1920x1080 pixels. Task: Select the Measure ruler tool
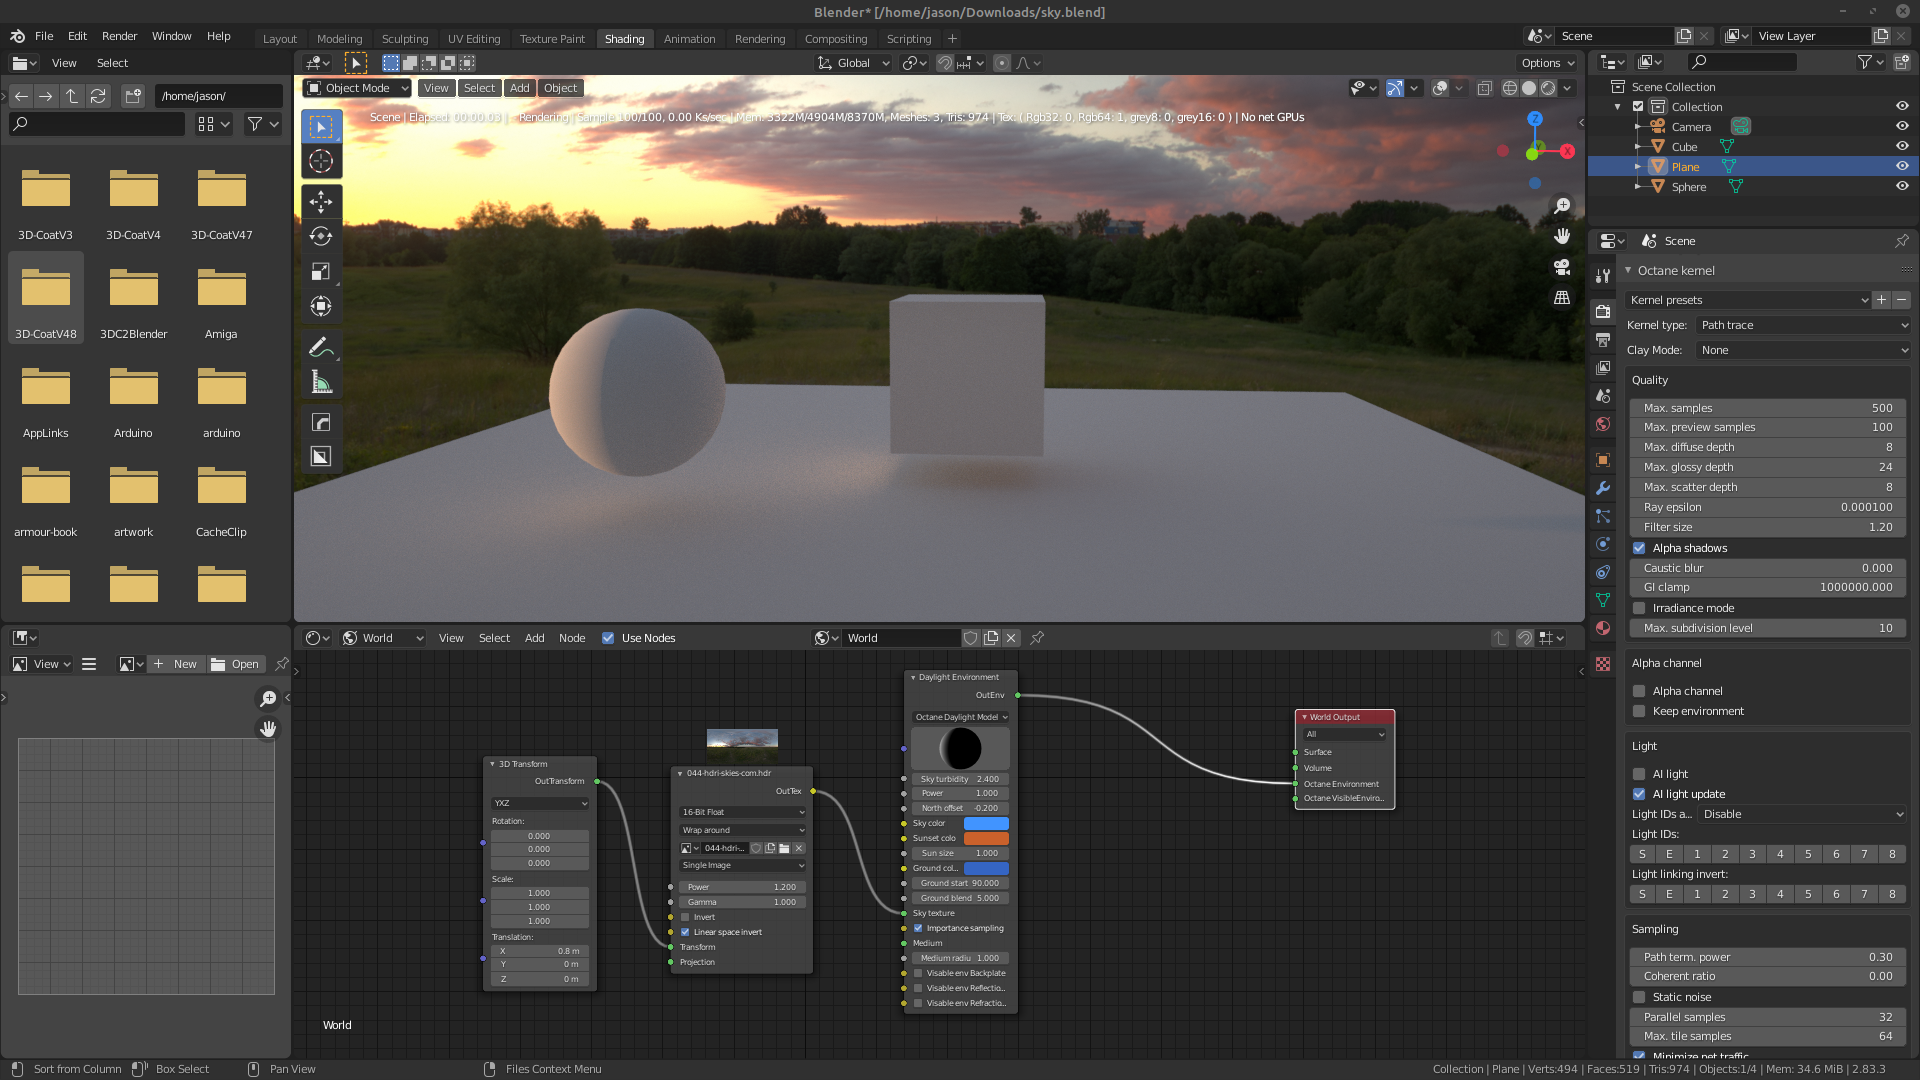[321, 382]
